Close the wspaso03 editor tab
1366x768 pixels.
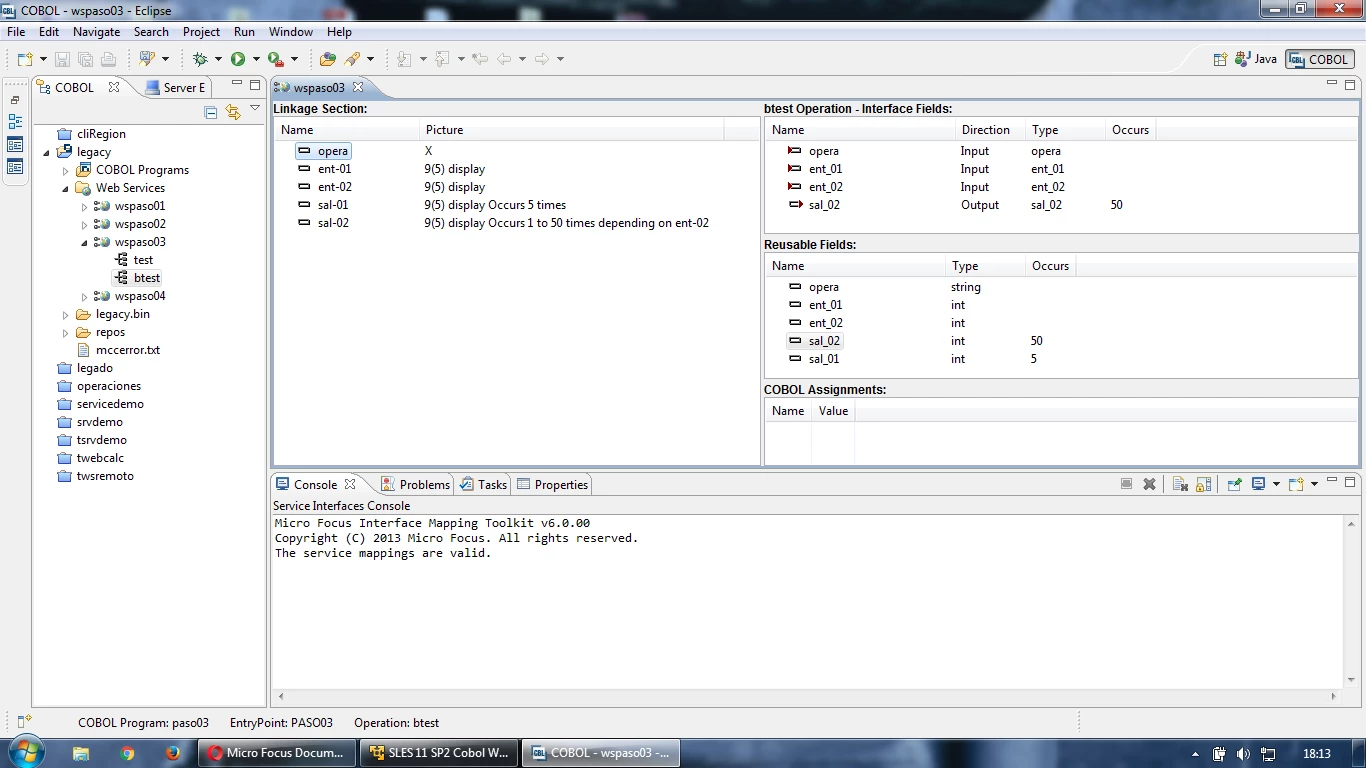(x=358, y=87)
